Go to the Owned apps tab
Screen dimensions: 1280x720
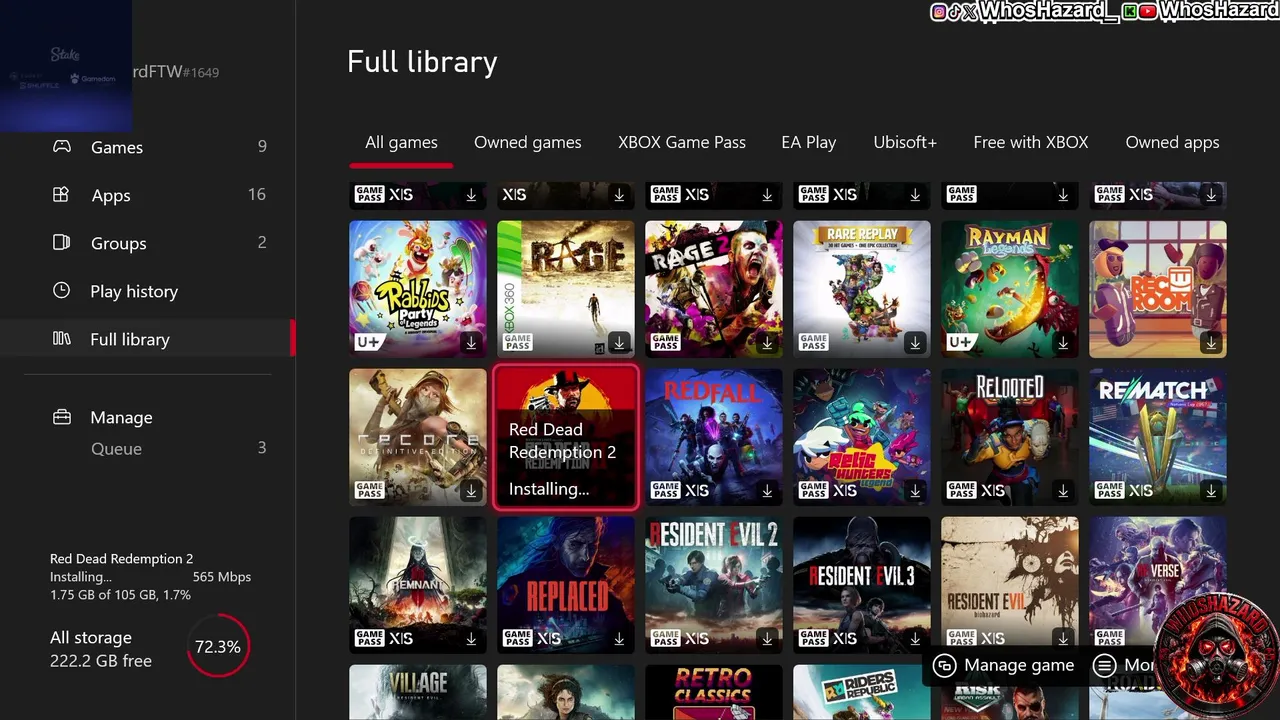point(1172,142)
